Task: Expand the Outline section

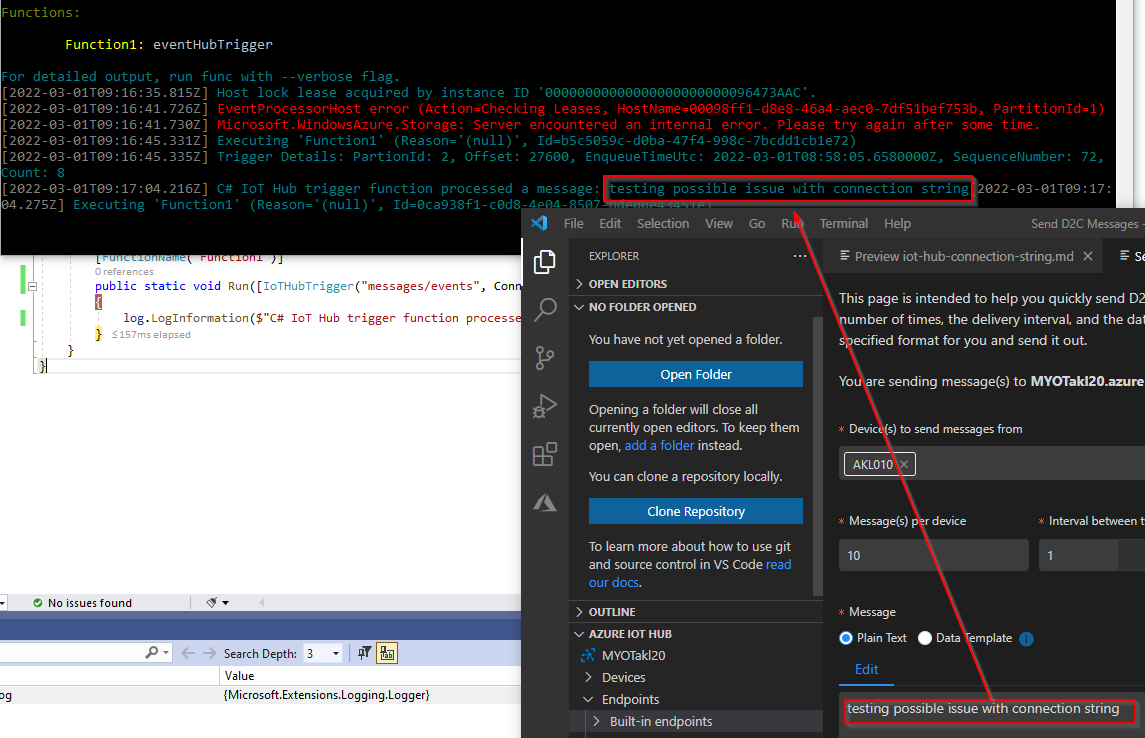Action: (580, 612)
